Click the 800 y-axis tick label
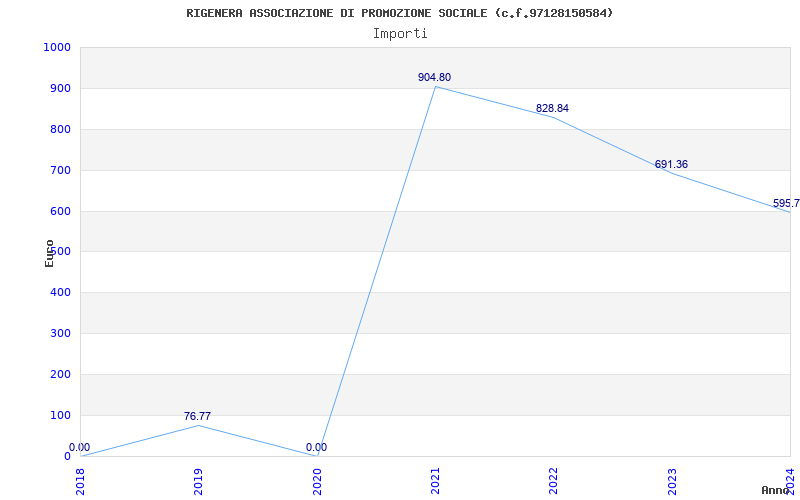The height and width of the screenshot is (500, 800). [61, 129]
